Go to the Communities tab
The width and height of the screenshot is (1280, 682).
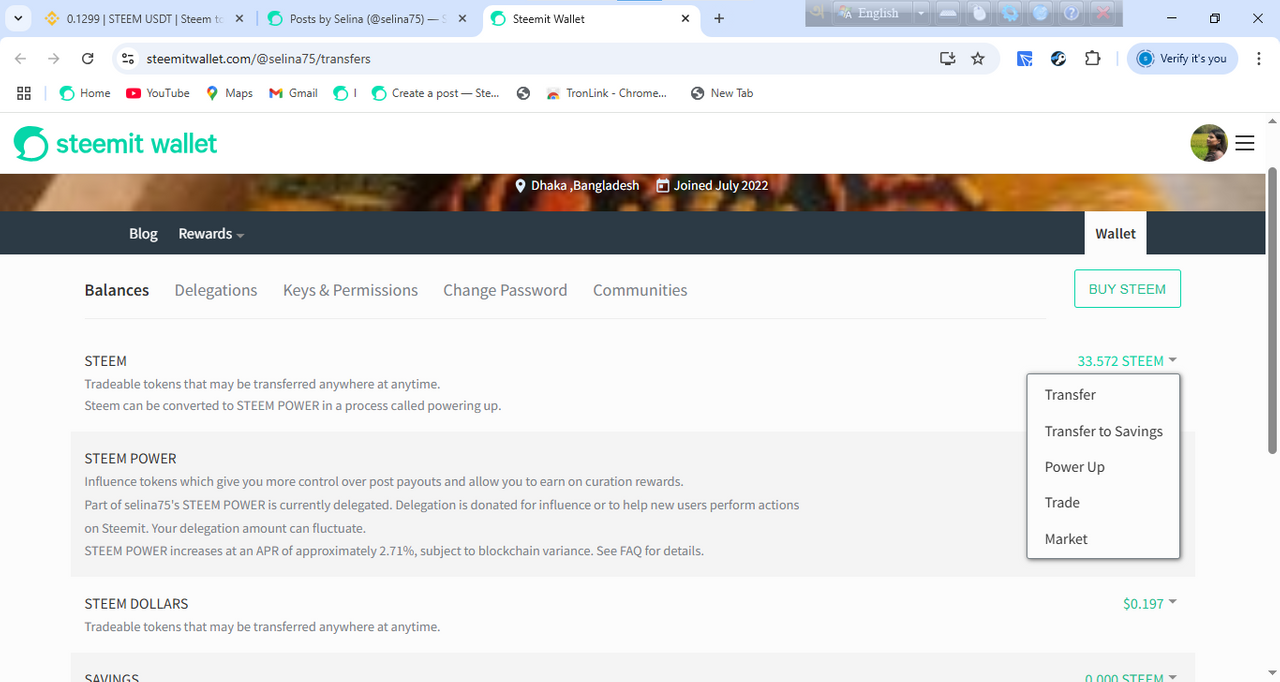(640, 290)
